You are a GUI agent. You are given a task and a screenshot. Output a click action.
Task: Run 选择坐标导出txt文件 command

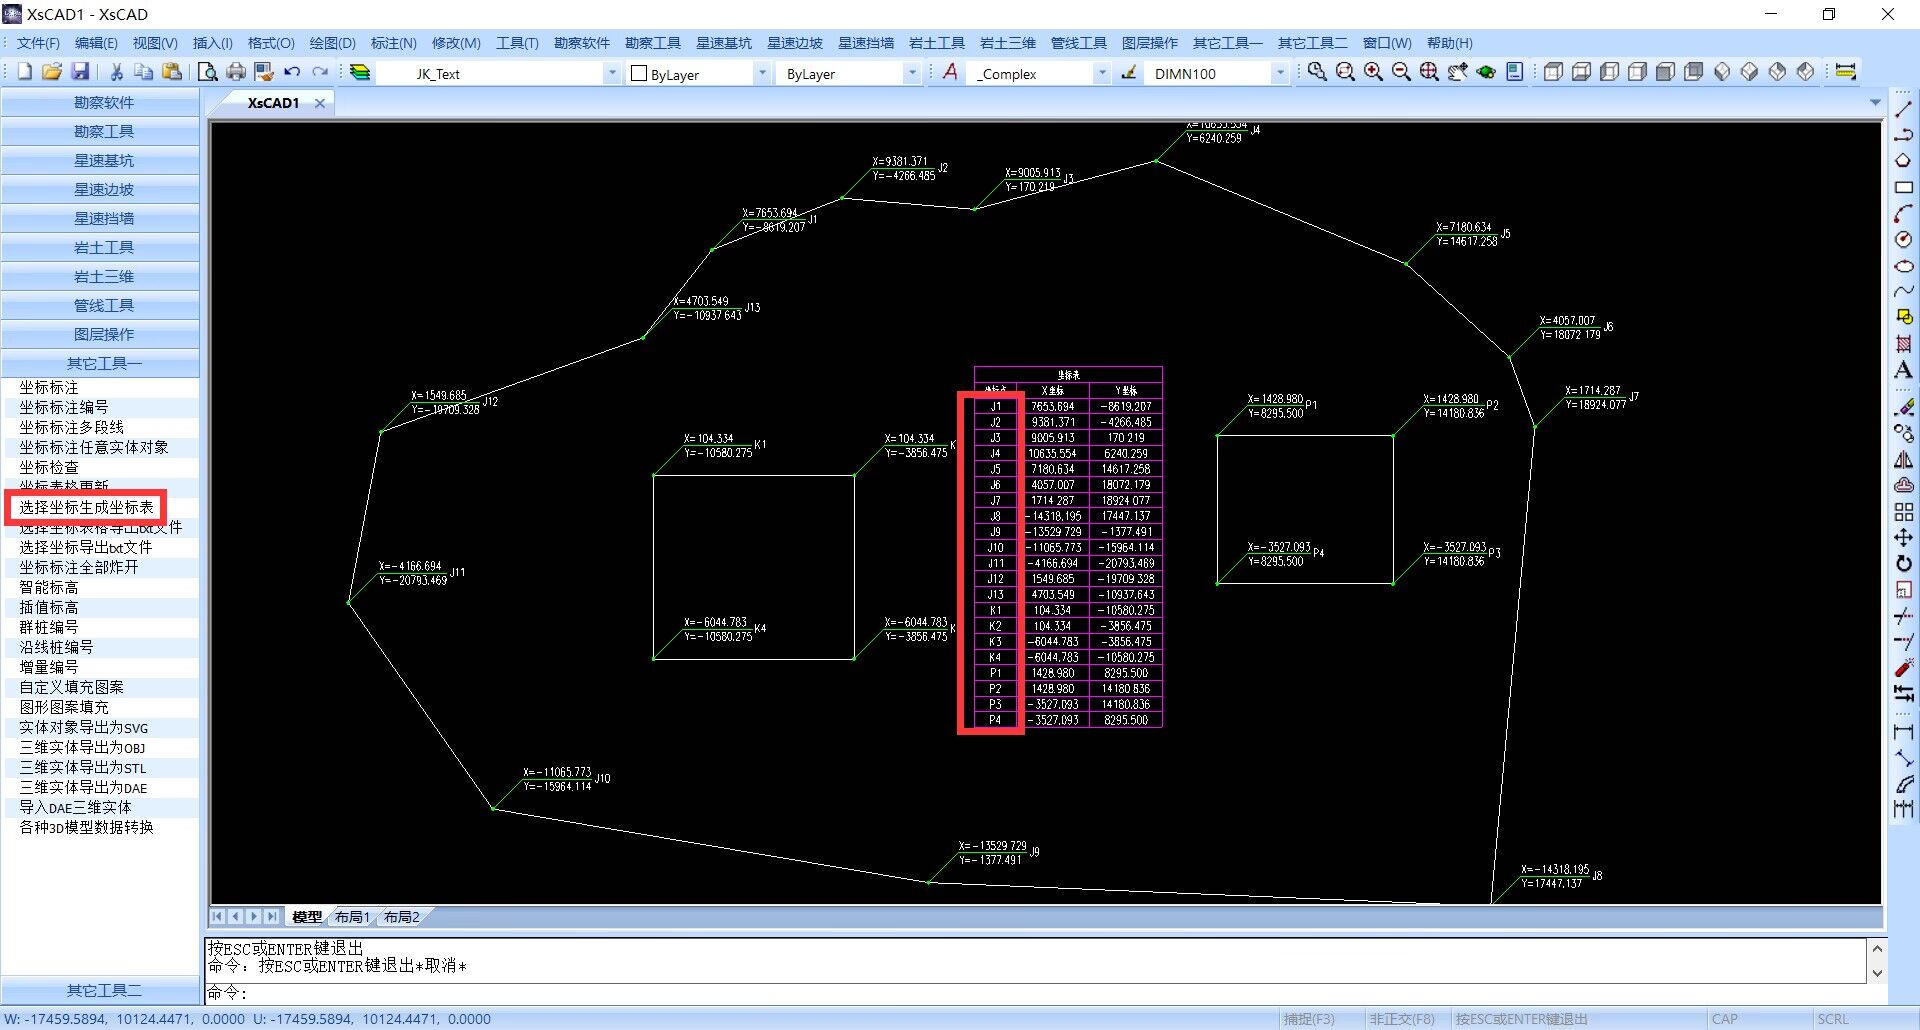click(85, 547)
